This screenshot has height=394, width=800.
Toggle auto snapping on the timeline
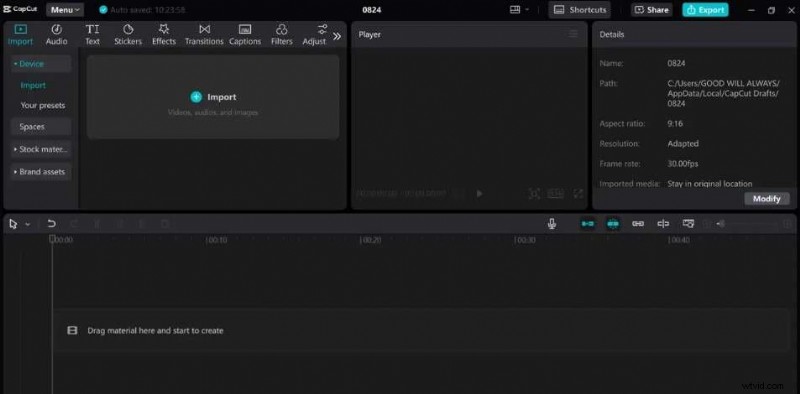click(613, 224)
